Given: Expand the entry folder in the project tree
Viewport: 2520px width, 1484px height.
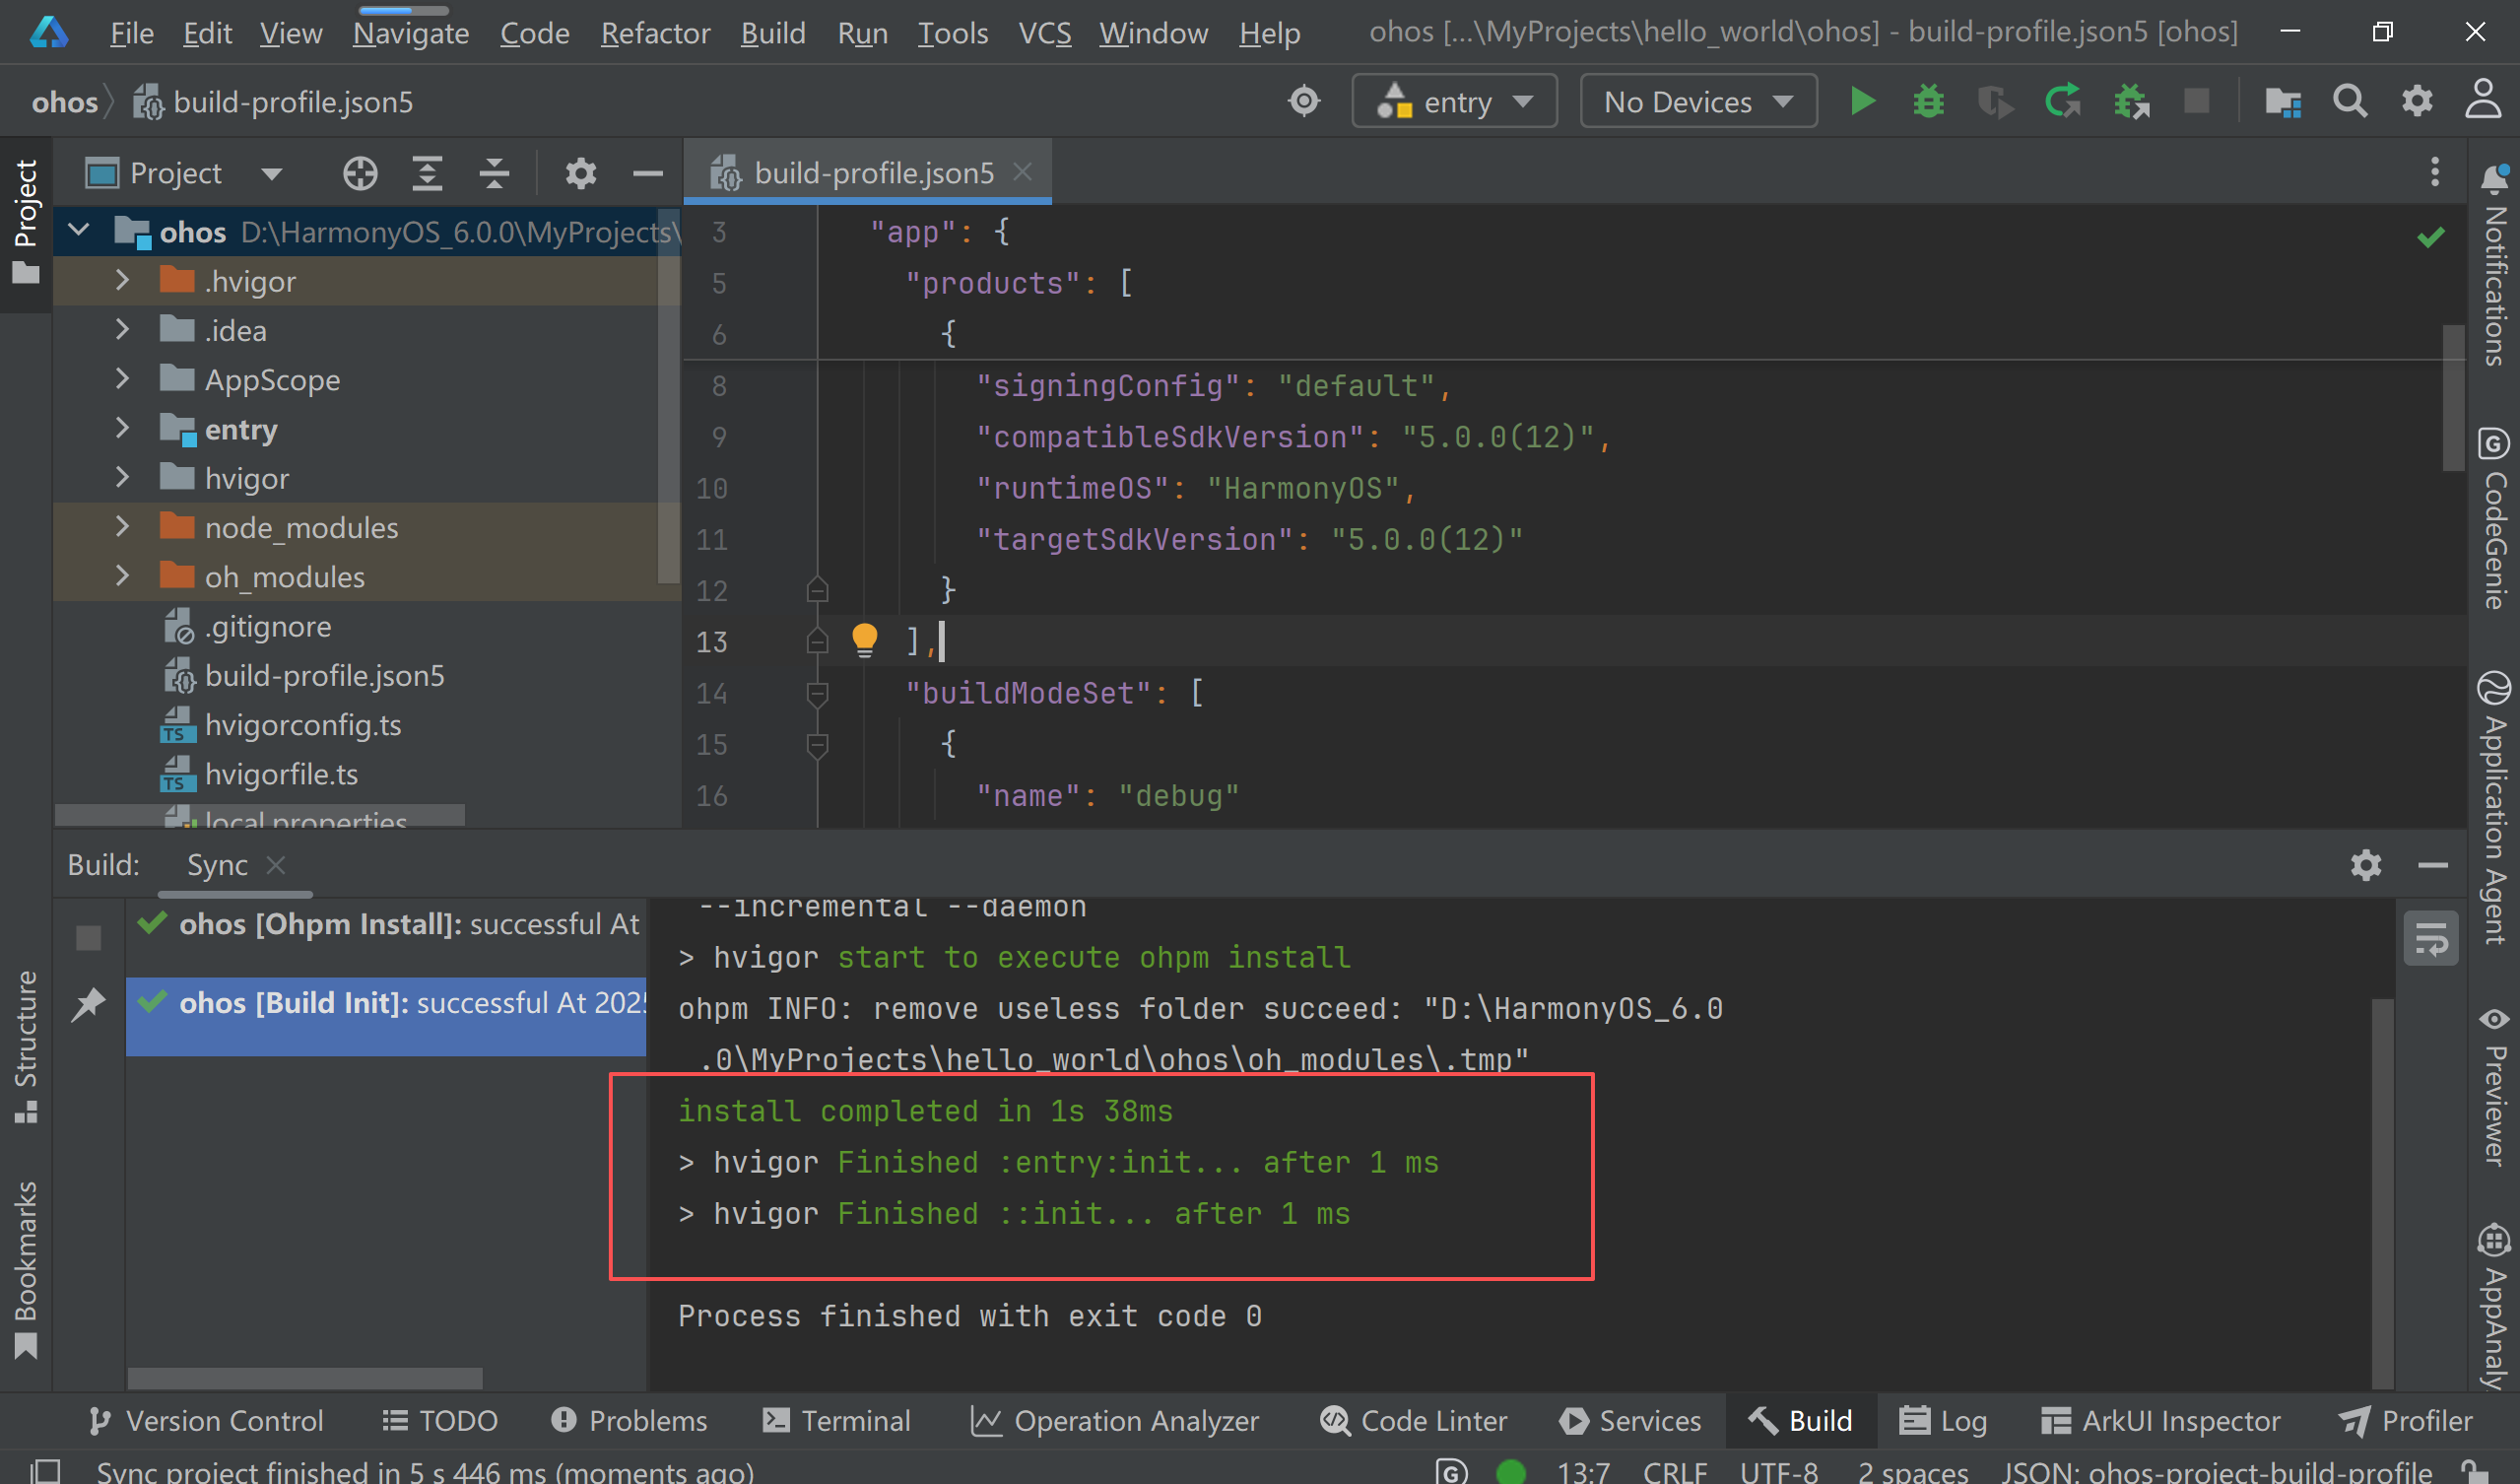Looking at the screenshot, I should (x=122, y=429).
